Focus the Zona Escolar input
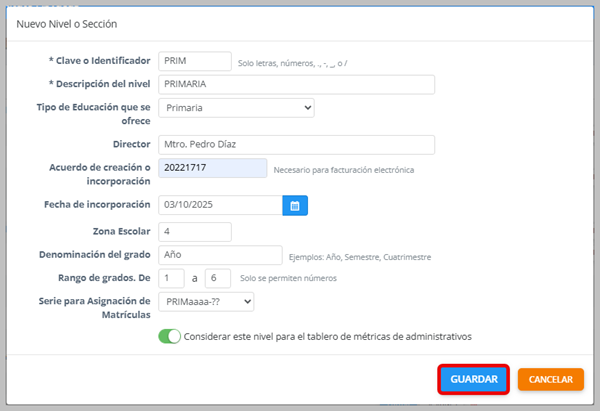This screenshot has width=600, height=411. [195, 232]
